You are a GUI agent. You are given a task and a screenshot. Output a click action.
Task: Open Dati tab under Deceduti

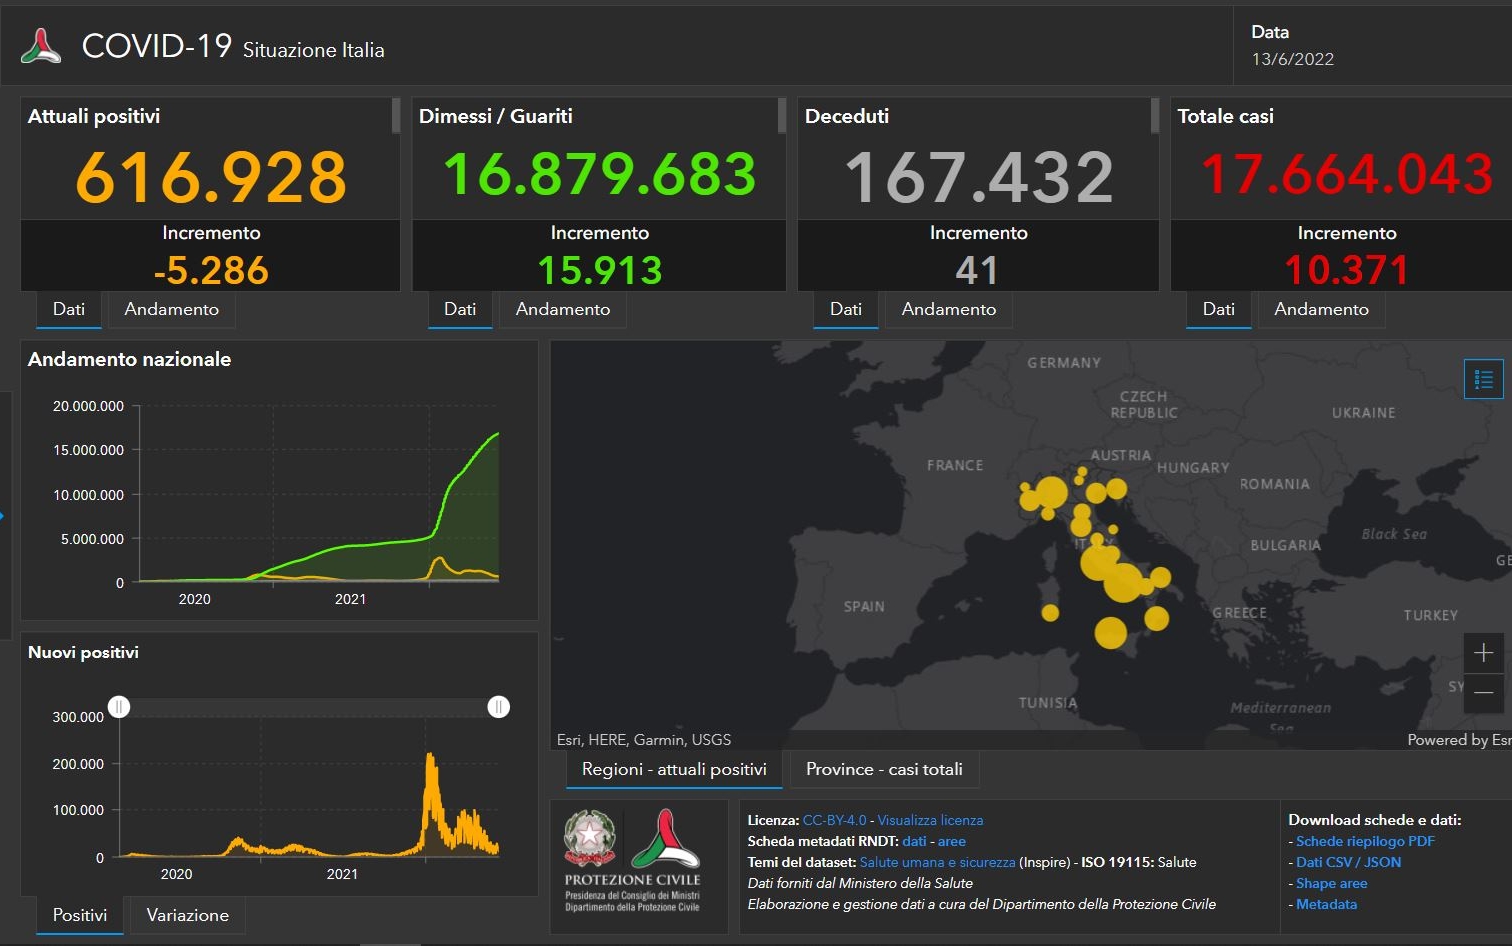click(846, 309)
